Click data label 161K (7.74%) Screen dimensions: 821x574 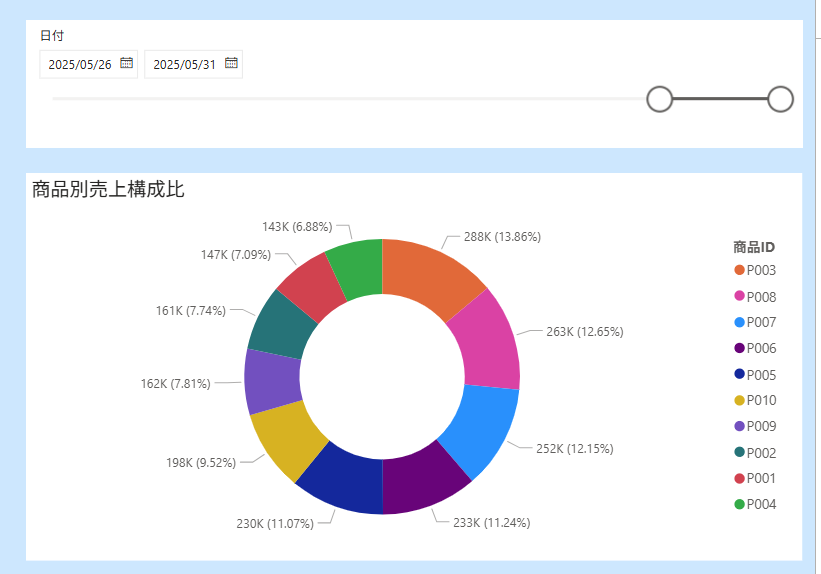click(x=191, y=311)
